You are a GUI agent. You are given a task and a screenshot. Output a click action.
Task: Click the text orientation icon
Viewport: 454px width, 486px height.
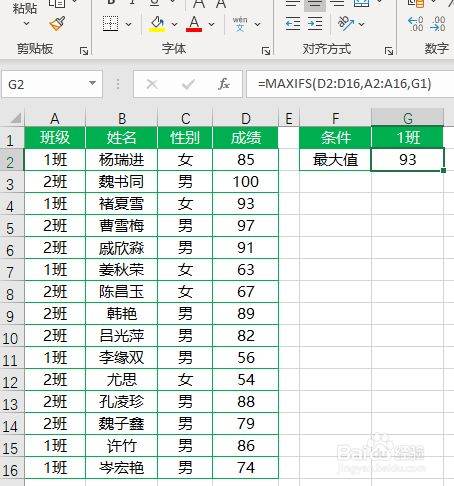346,24
